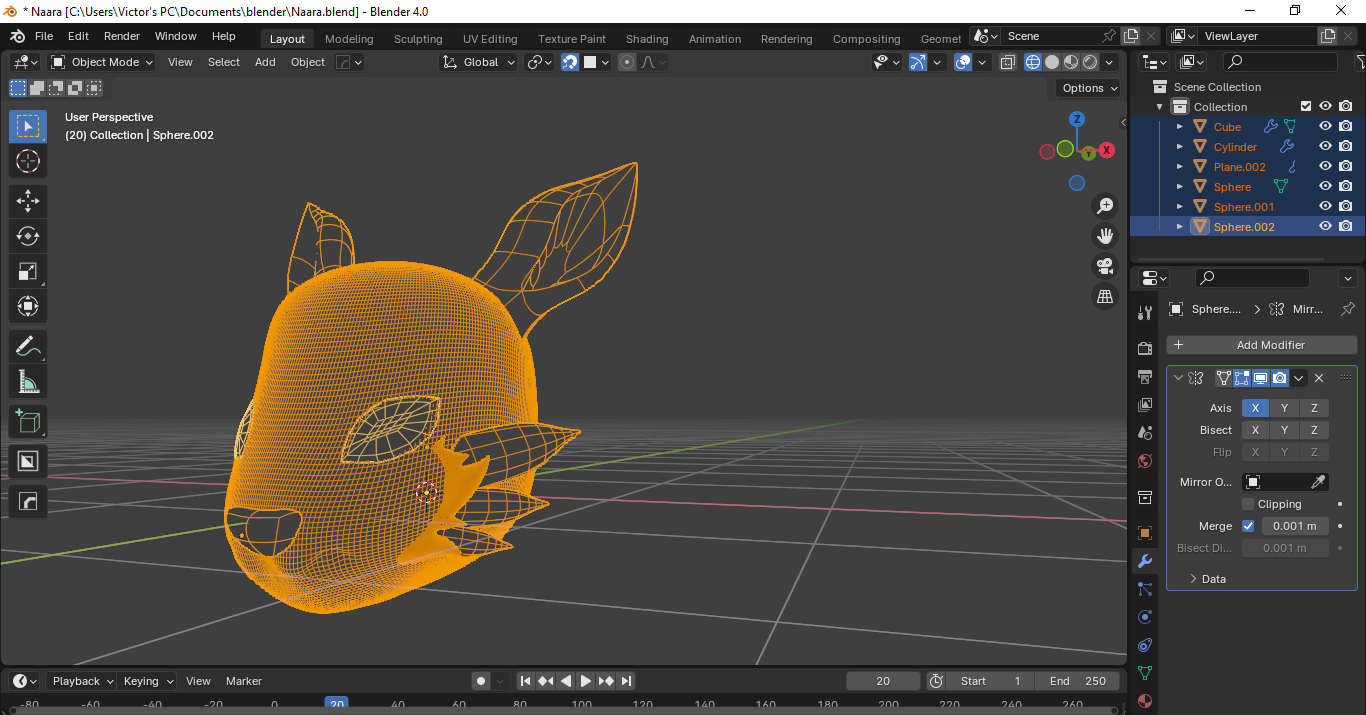This screenshot has height=715, width=1366.
Task: Open the Options dropdown in viewport
Action: tap(1089, 88)
